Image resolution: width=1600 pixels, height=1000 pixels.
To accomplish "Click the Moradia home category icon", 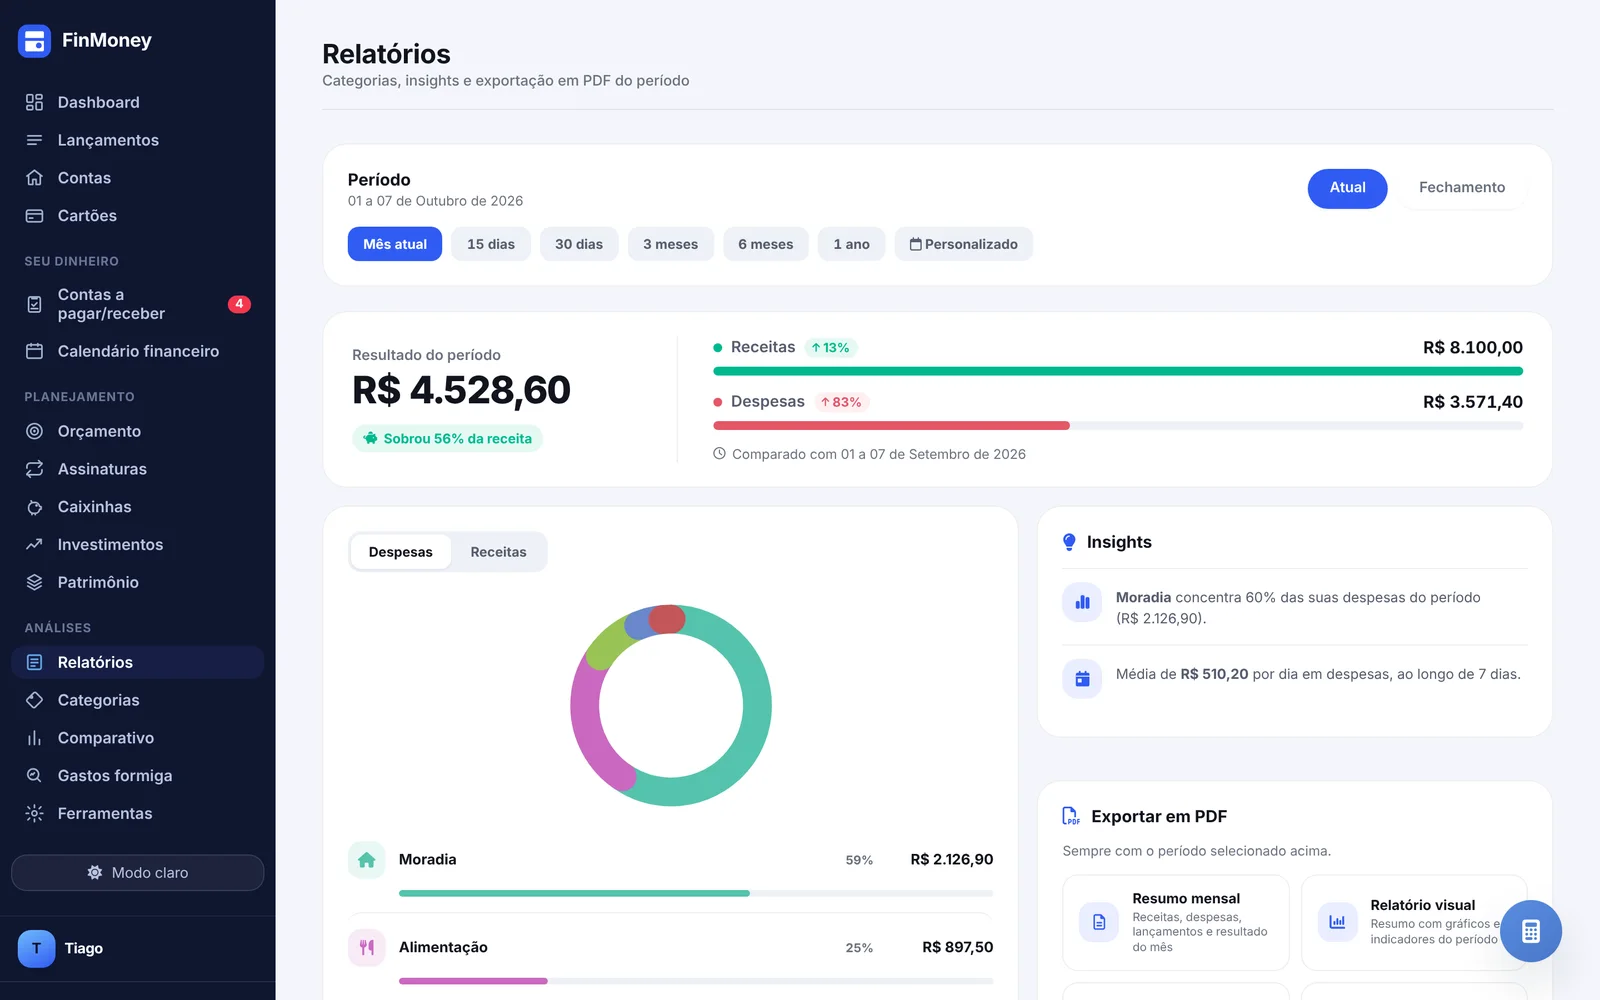I will (366, 860).
